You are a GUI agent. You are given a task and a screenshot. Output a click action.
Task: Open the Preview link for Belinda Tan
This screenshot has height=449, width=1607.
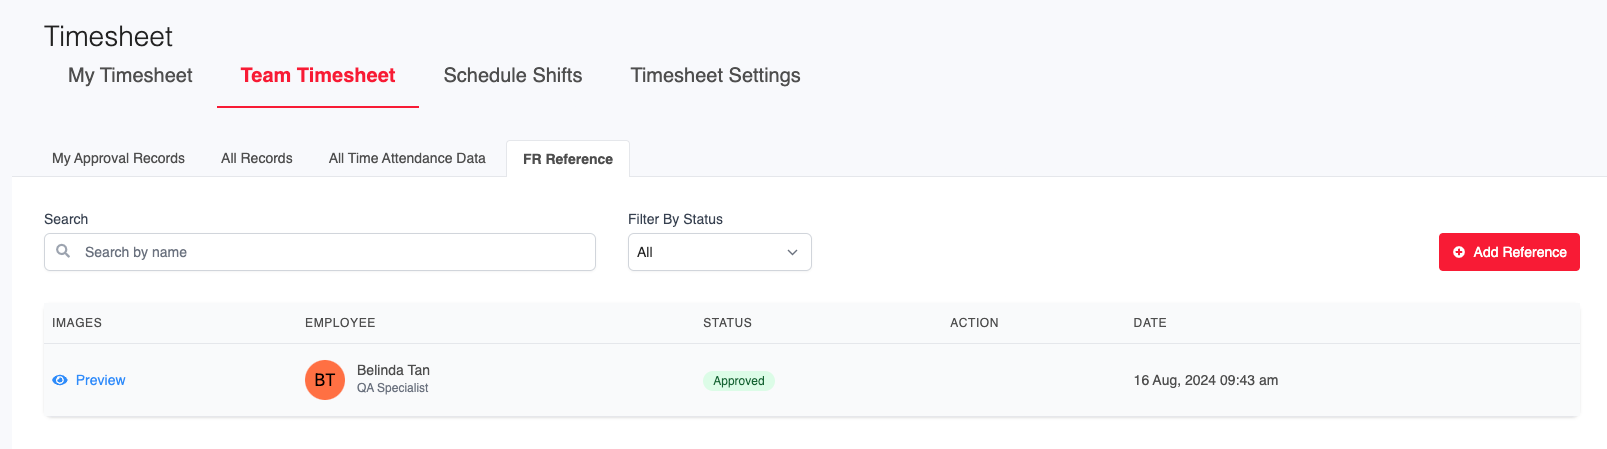pos(100,380)
